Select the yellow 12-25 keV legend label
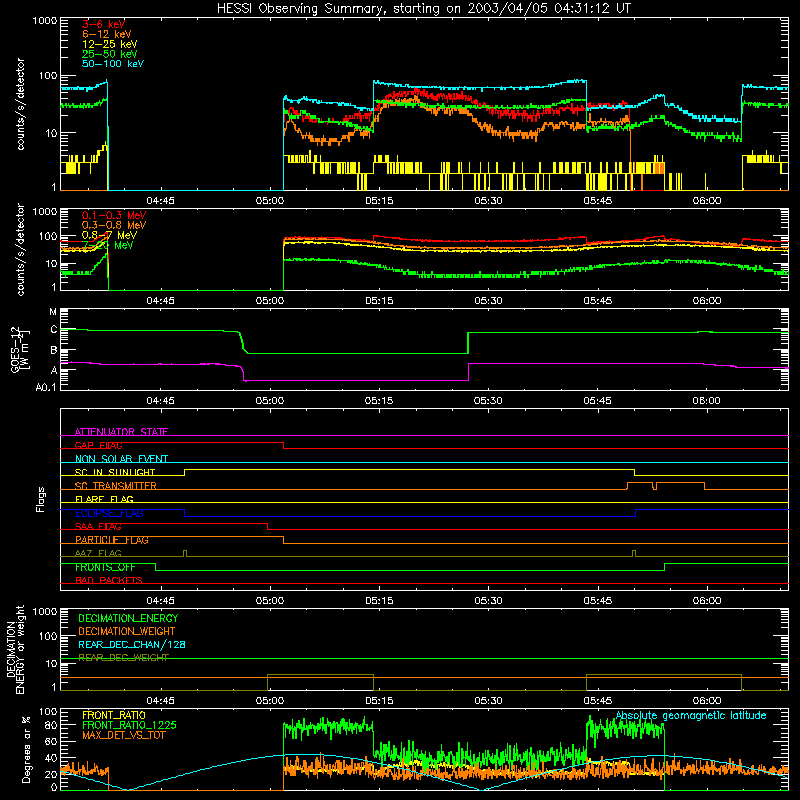Screen dimensions: 800x800 tap(110, 44)
